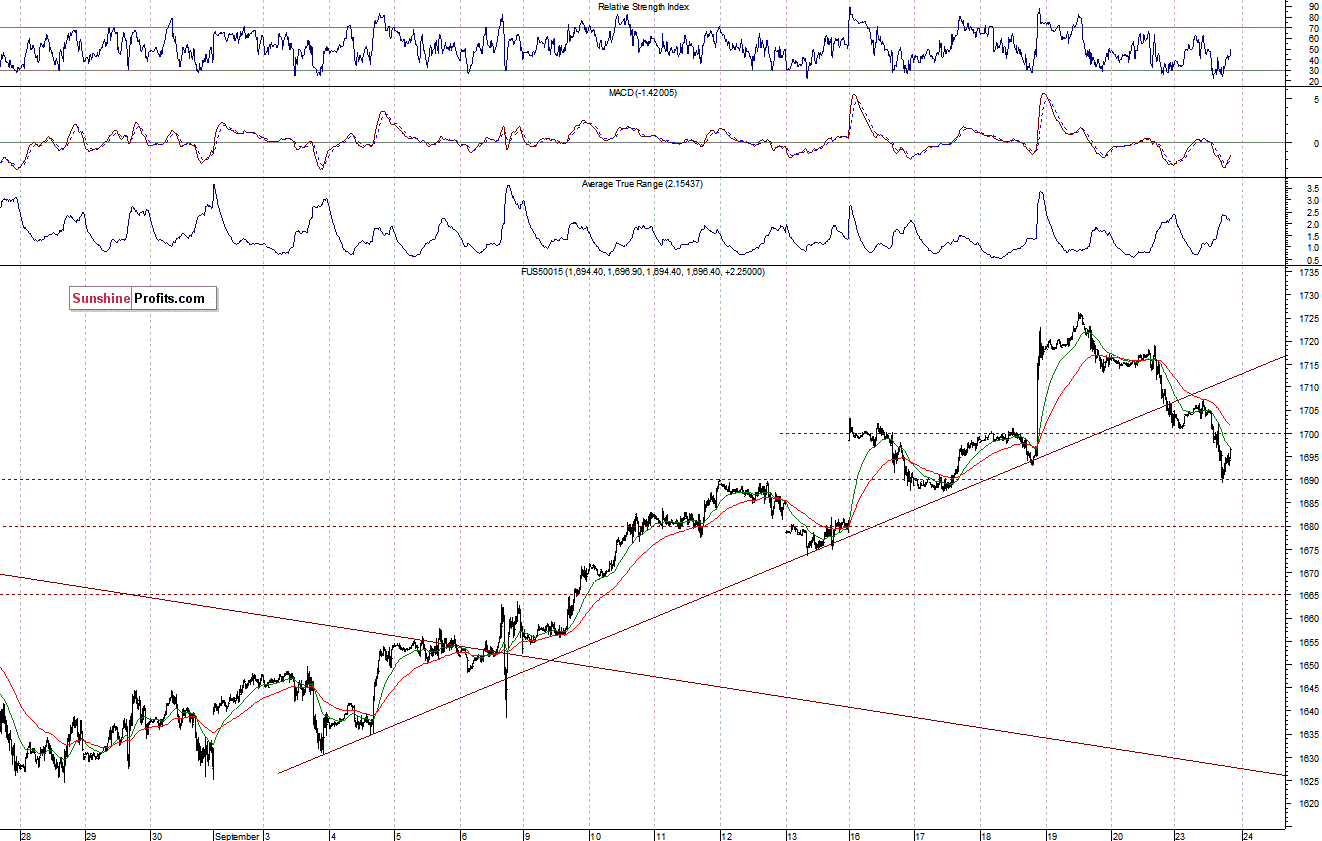
Task: Open the SunshineProfits.com logo link
Action: pyautogui.click(x=143, y=298)
